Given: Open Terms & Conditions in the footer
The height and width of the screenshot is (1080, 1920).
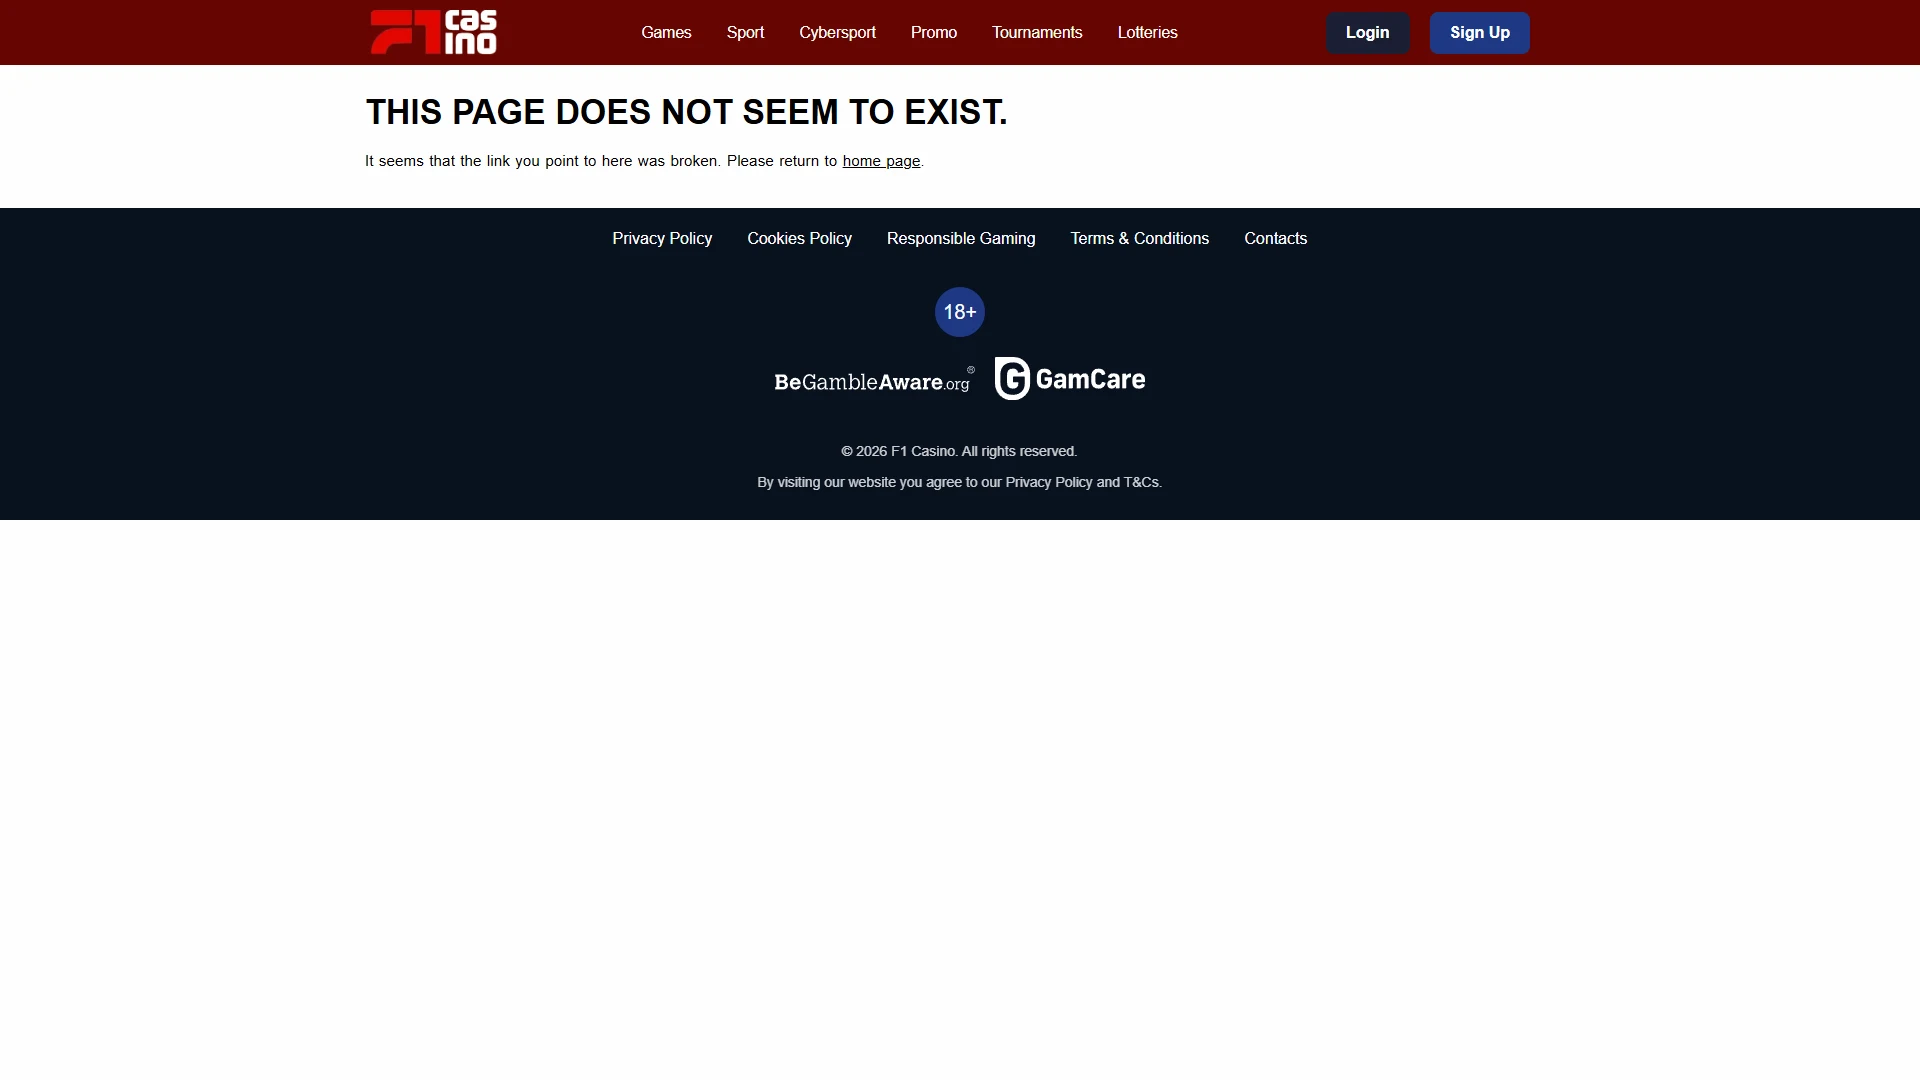Looking at the screenshot, I should click(x=1140, y=238).
